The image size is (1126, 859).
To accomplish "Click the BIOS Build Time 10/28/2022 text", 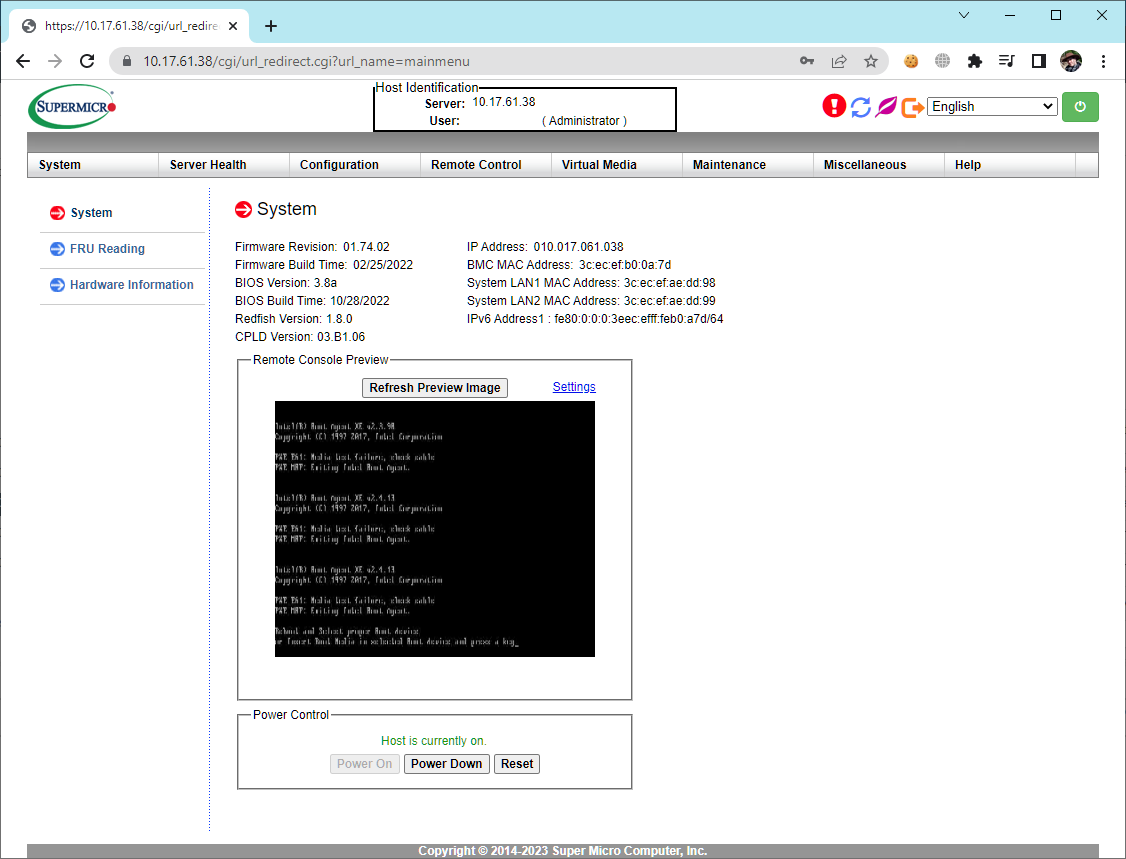I will pyautogui.click(x=312, y=300).
